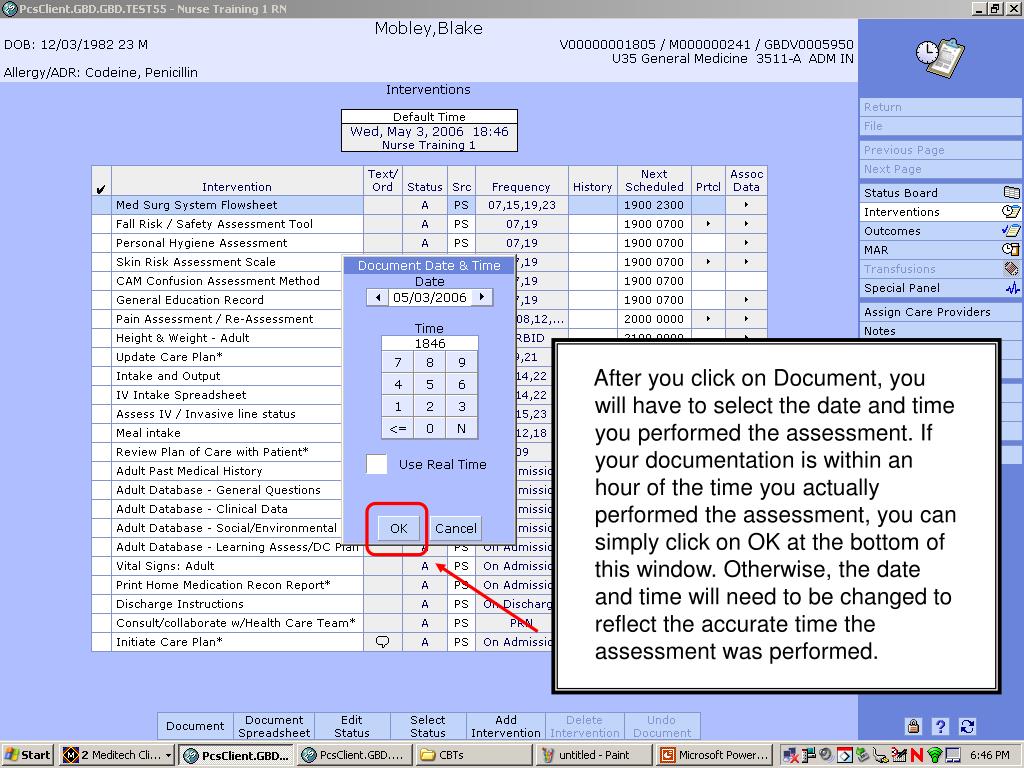Choose Return in the right sidebar

coord(940,107)
